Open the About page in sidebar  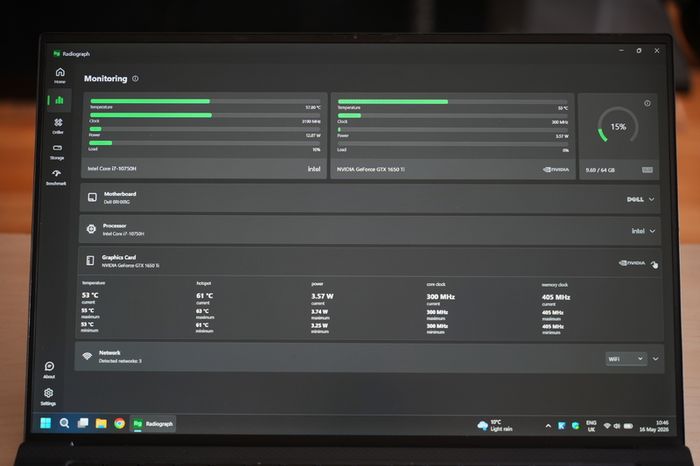click(x=49, y=370)
